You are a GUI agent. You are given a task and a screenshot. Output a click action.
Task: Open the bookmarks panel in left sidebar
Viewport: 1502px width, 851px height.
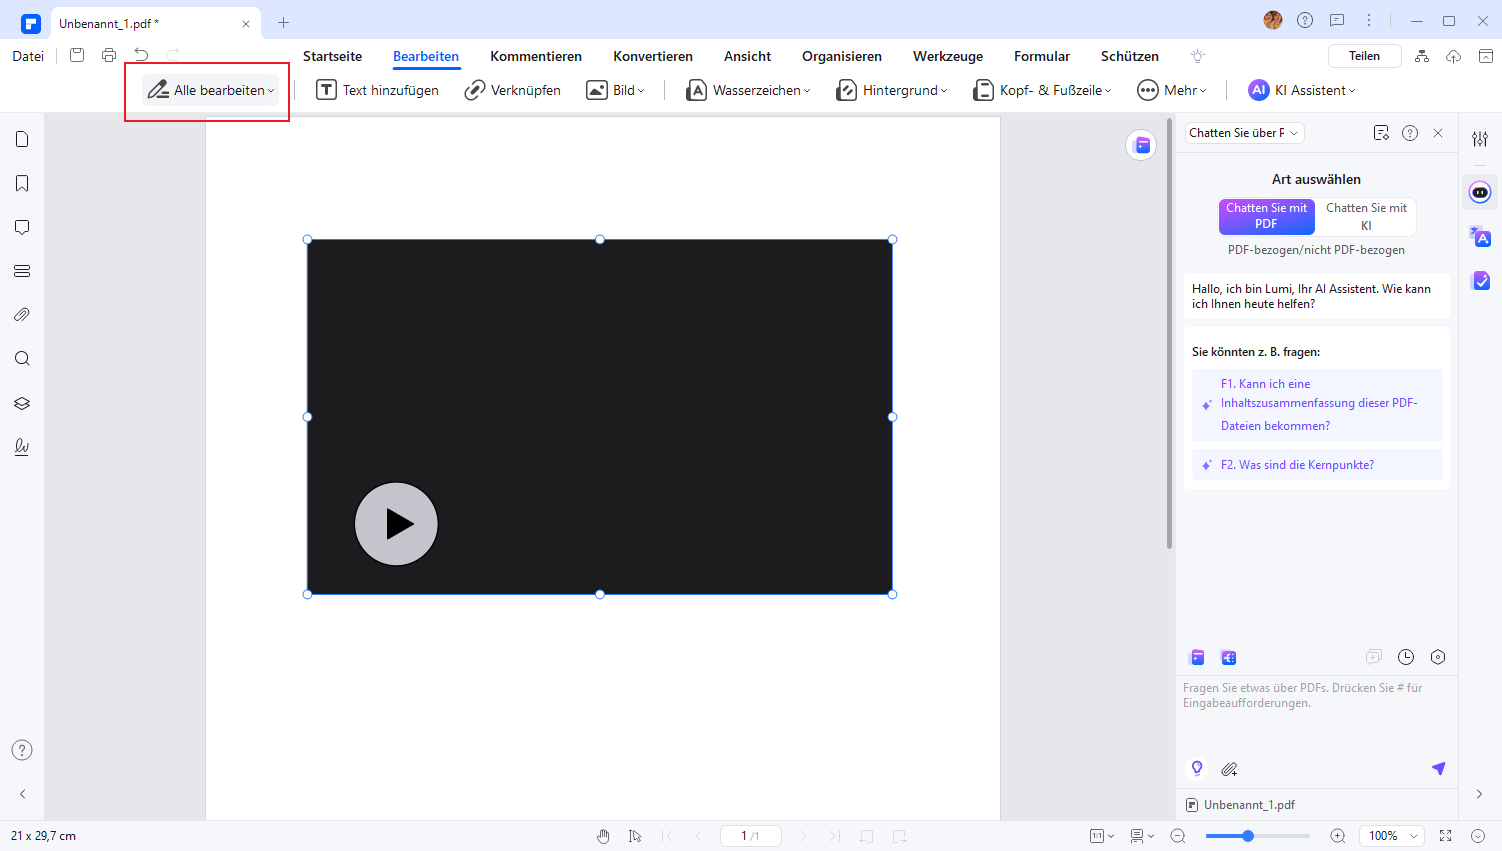[x=22, y=183]
